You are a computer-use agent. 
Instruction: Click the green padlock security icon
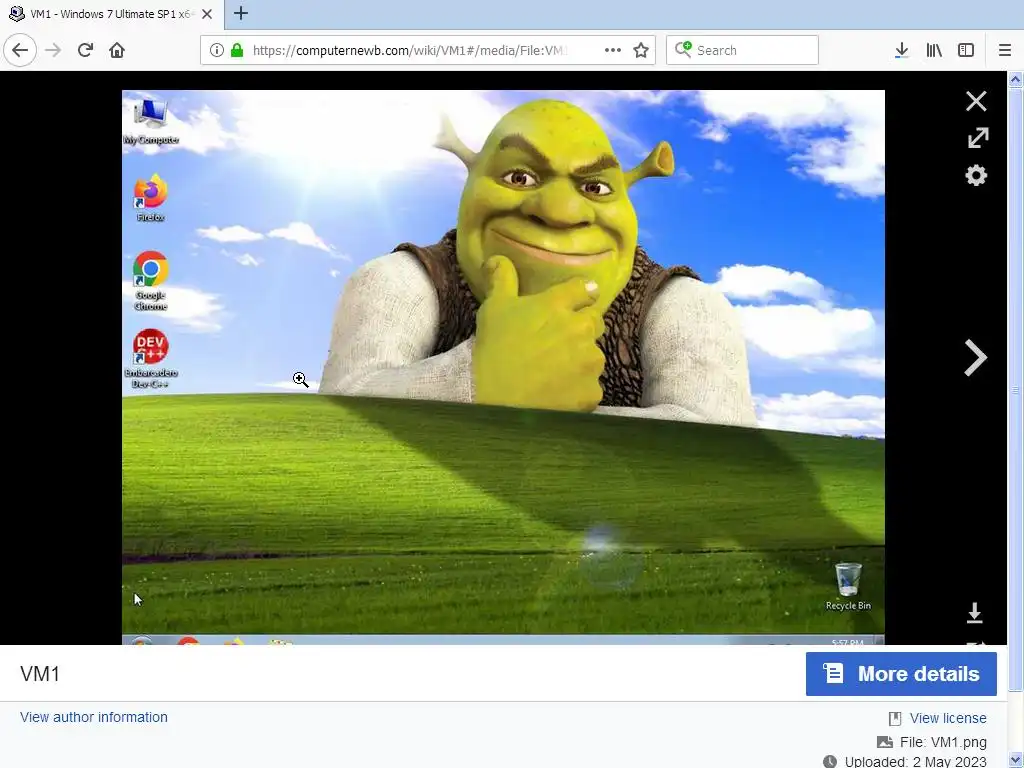point(237,50)
